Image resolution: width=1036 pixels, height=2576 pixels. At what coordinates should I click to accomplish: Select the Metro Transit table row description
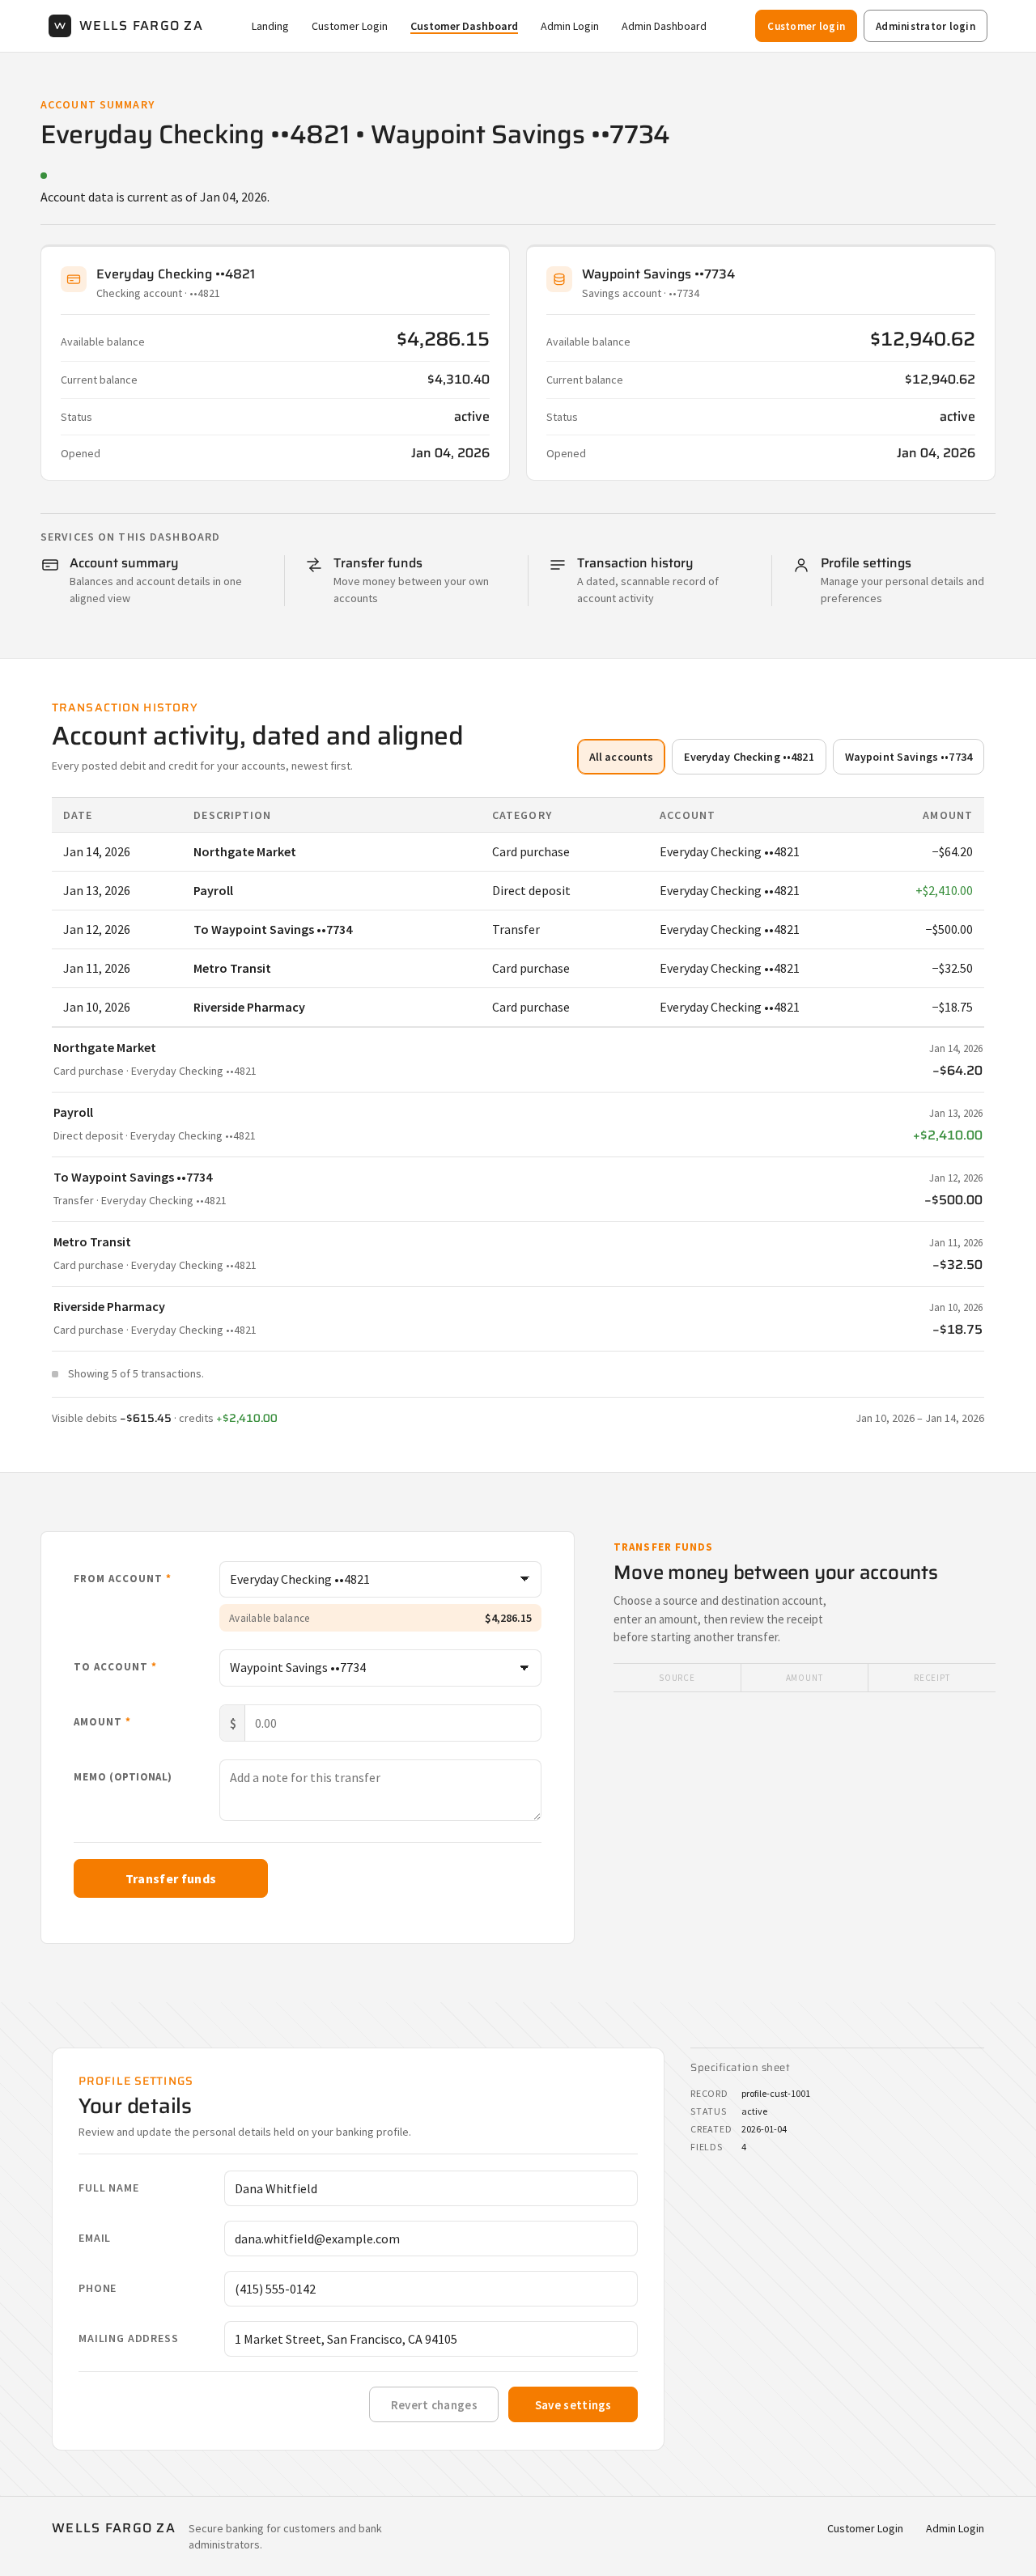[x=232, y=968]
